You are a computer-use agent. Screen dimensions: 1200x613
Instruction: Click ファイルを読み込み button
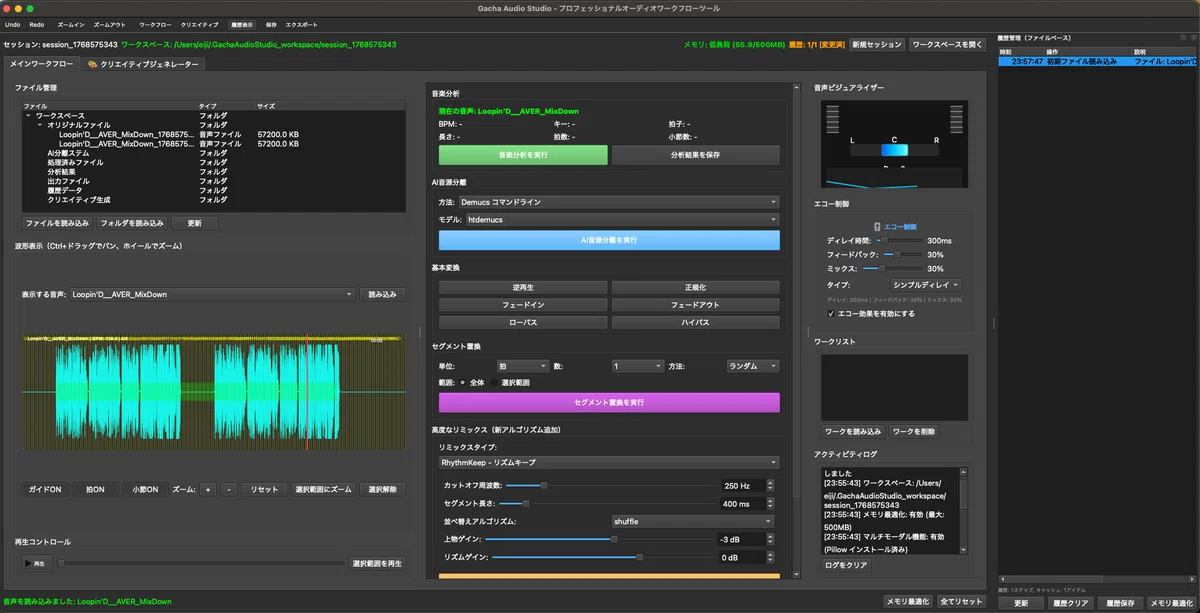57,223
